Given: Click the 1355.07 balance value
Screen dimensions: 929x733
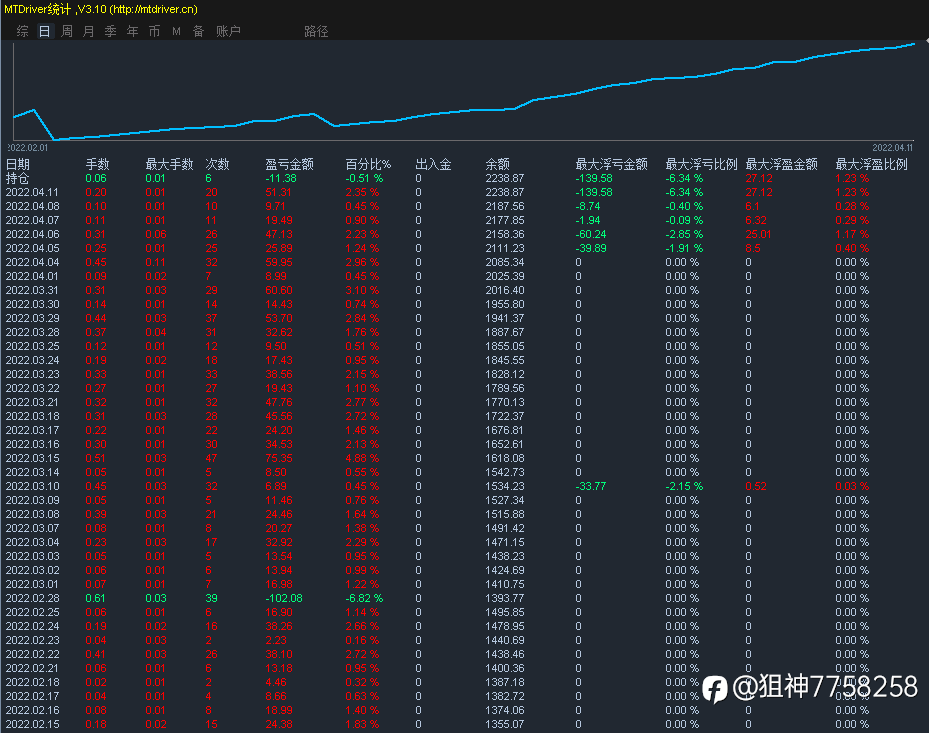Looking at the screenshot, I should tap(505, 724).
